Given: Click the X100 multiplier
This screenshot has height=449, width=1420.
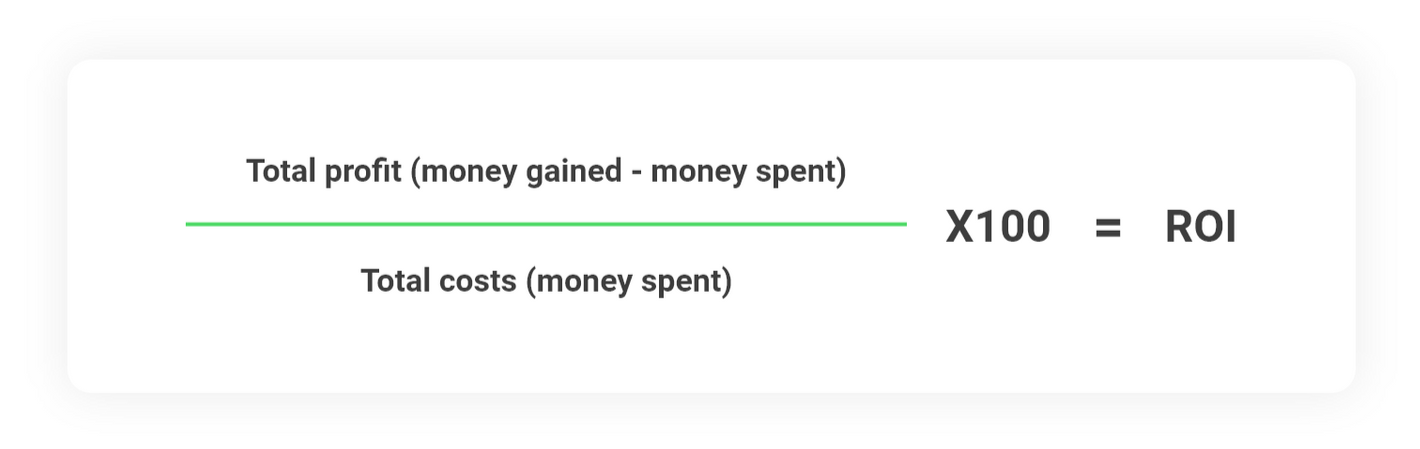Looking at the screenshot, I should point(998,227).
